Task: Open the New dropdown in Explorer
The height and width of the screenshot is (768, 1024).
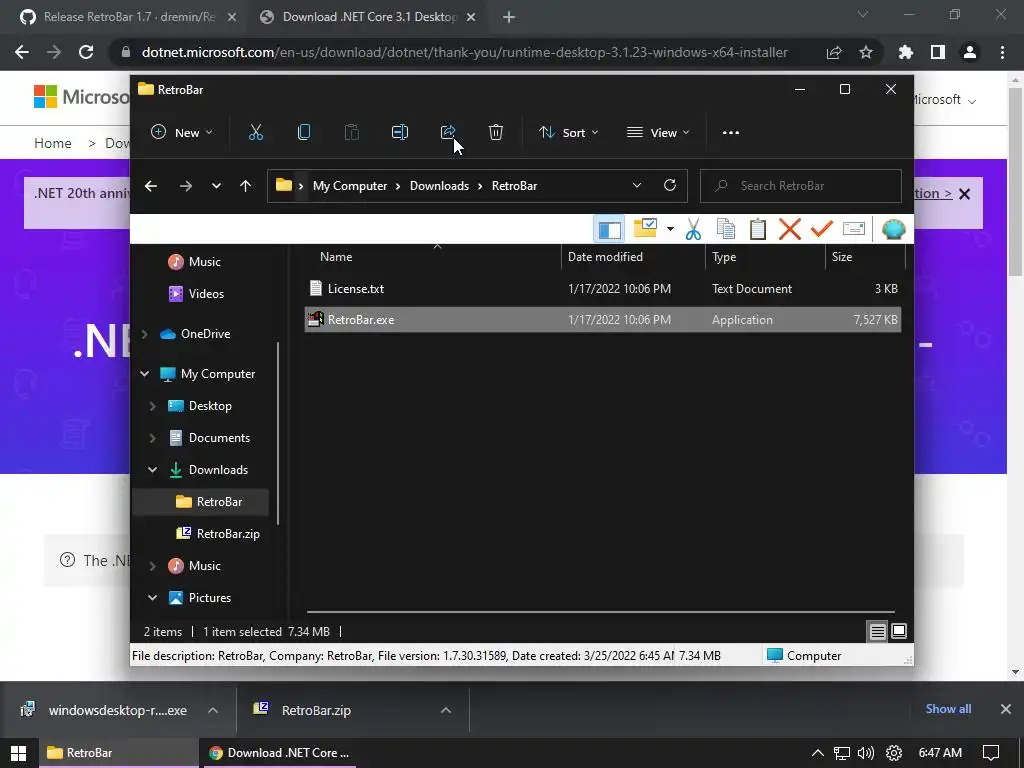Action: (182, 133)
